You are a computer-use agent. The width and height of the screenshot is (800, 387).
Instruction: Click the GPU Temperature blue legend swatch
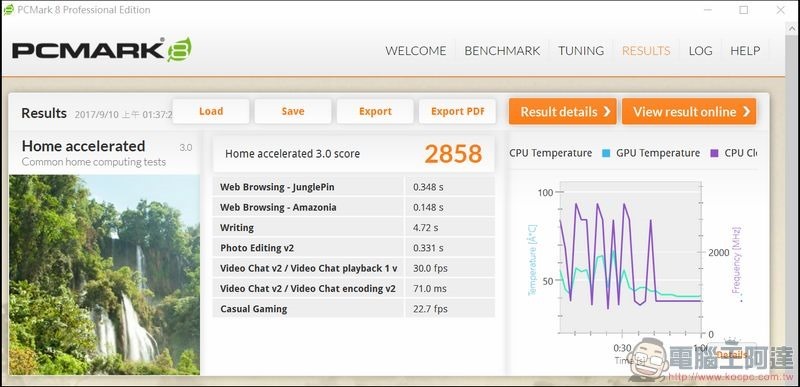click(x=606, y=153)
